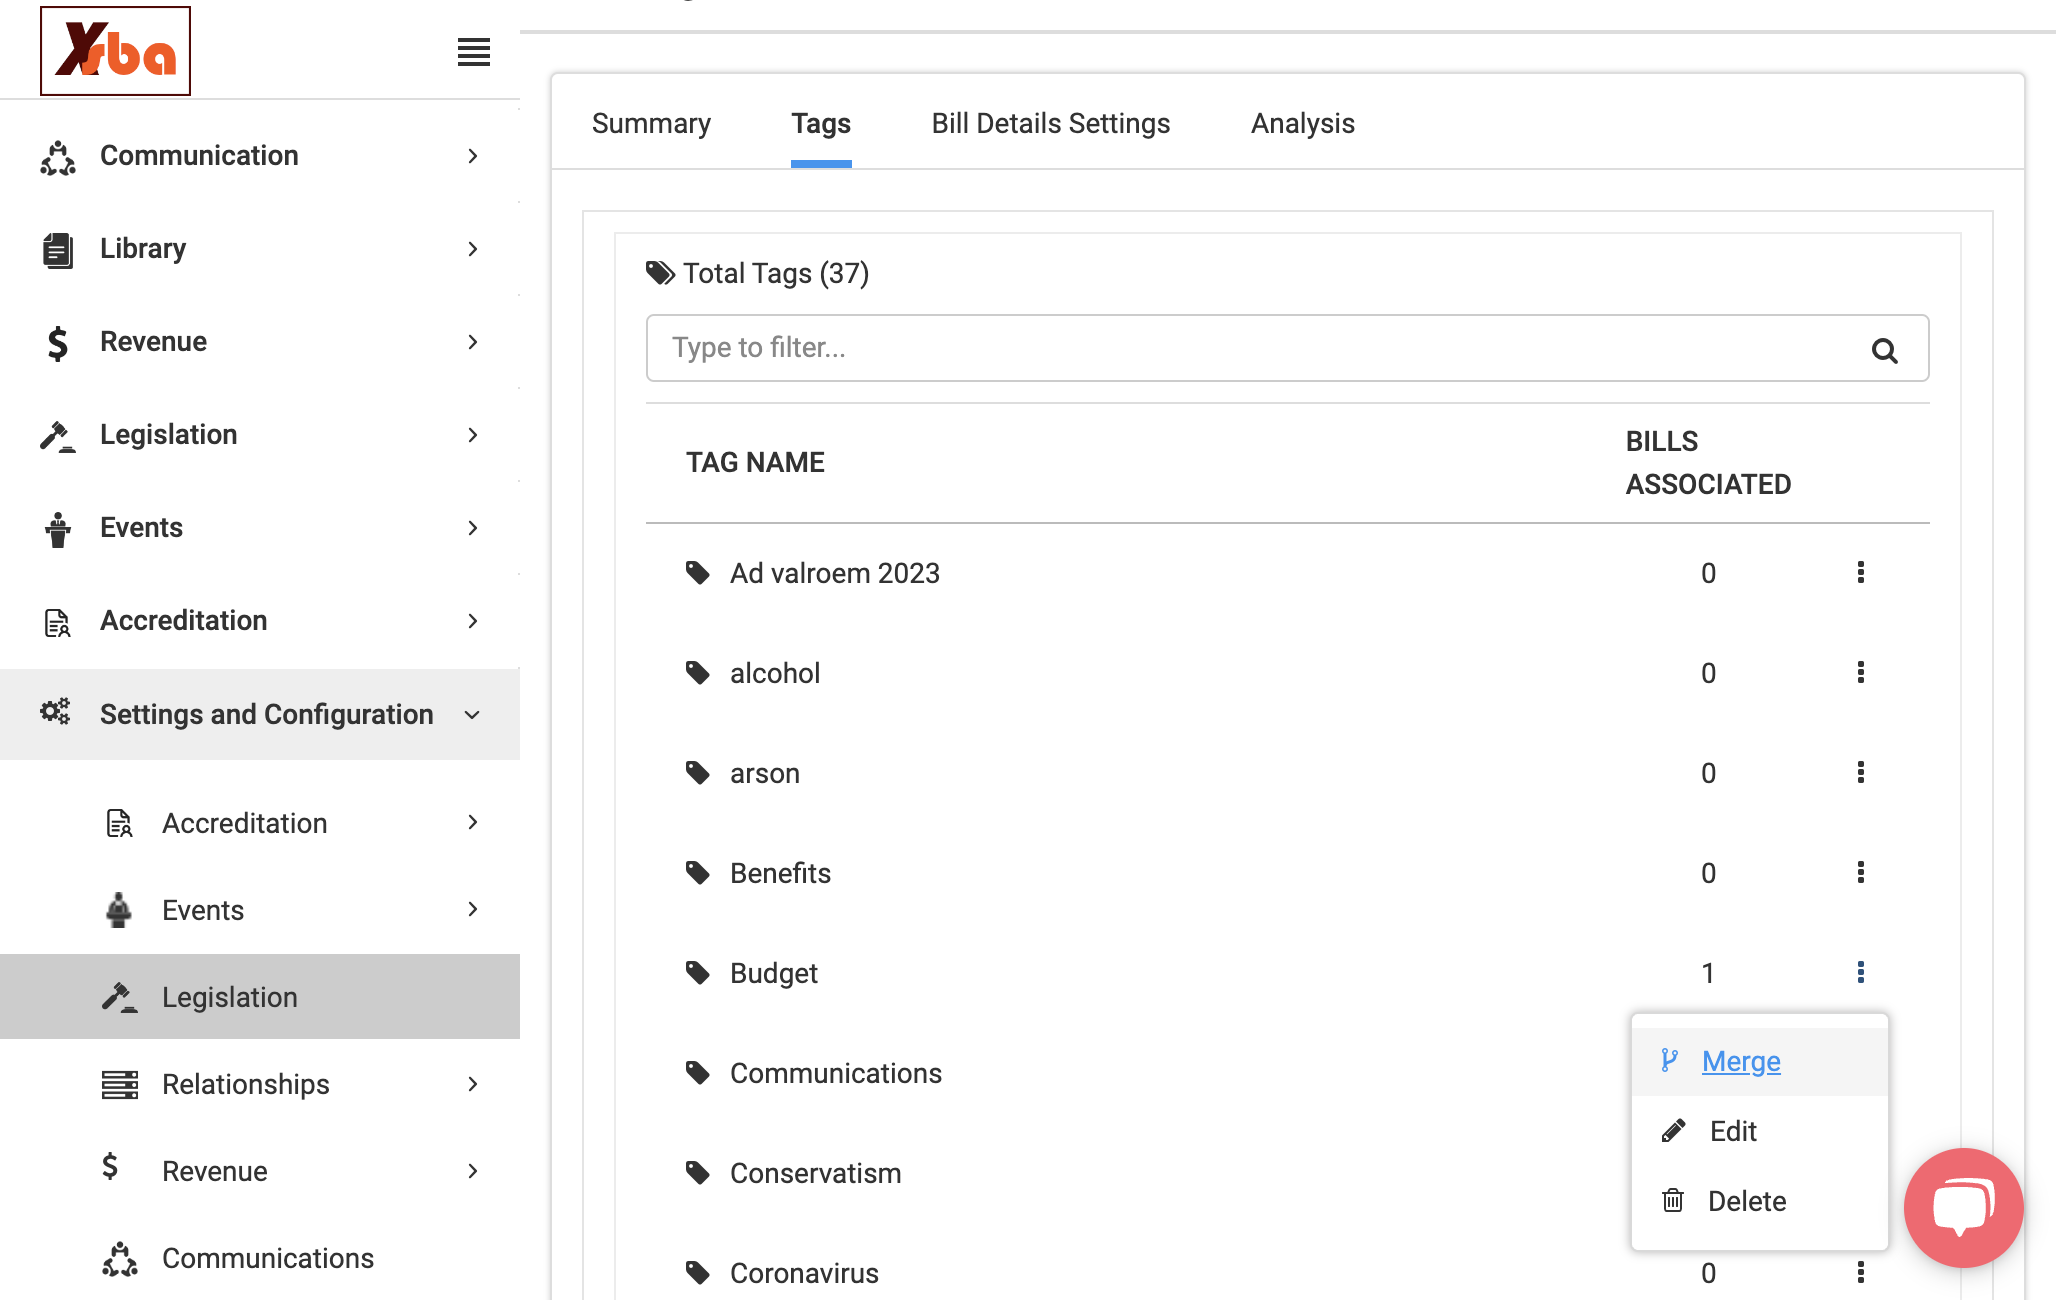The image size is (2056, 1300).
Task: Expand the Library menu chevron
Action: click(473, 249)
